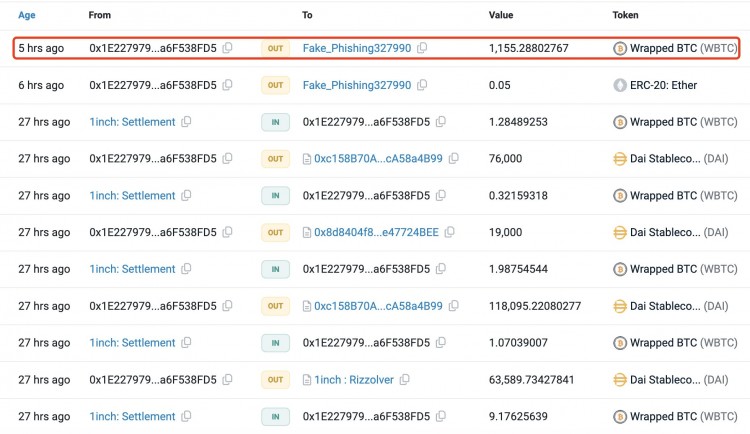The width and height of the screenshot is (750, 434).
Task: Click the Value column header
Action: point(501,15)
